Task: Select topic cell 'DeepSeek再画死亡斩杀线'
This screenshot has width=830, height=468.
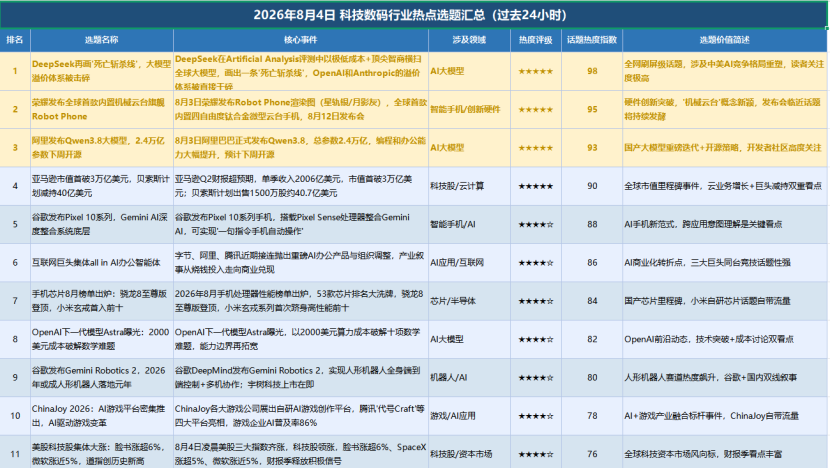Action: coord(102,71)
